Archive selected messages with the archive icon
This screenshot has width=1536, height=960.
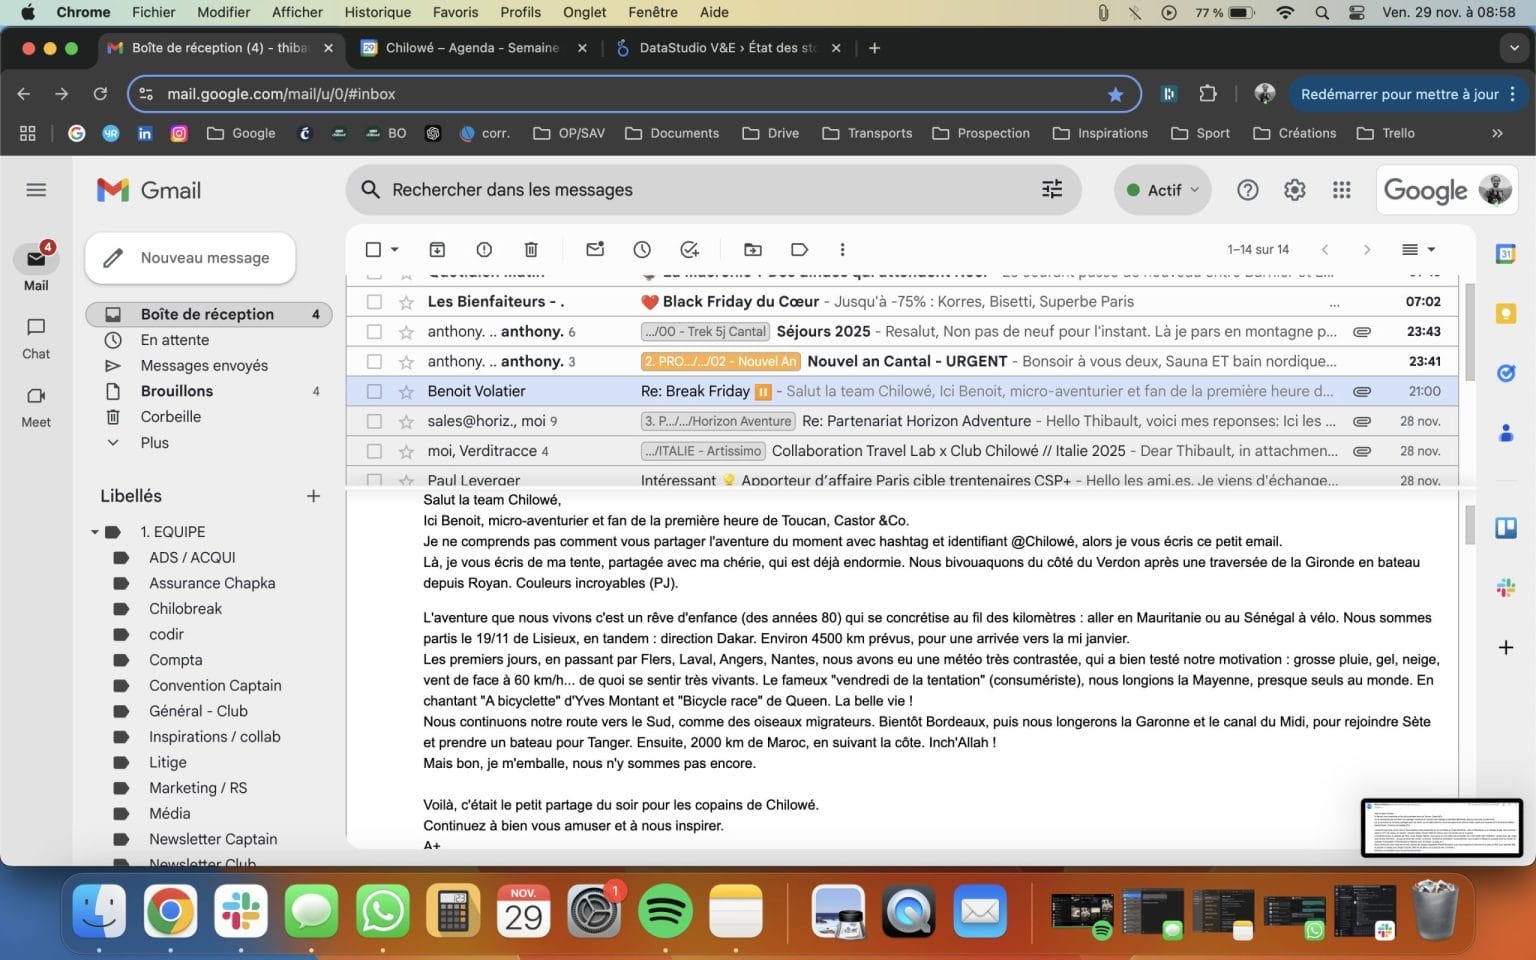click(437, 250)
